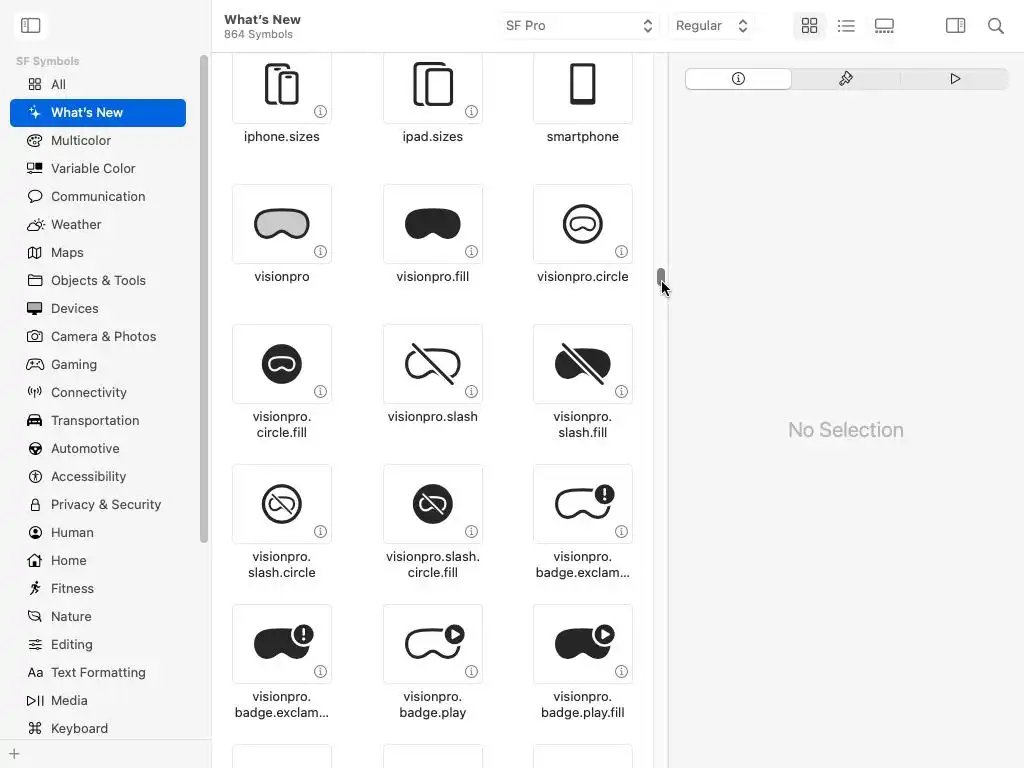The width and height of the screenshot is (1024, 768).
Task: Open the Human category
Action: (98, 533)
